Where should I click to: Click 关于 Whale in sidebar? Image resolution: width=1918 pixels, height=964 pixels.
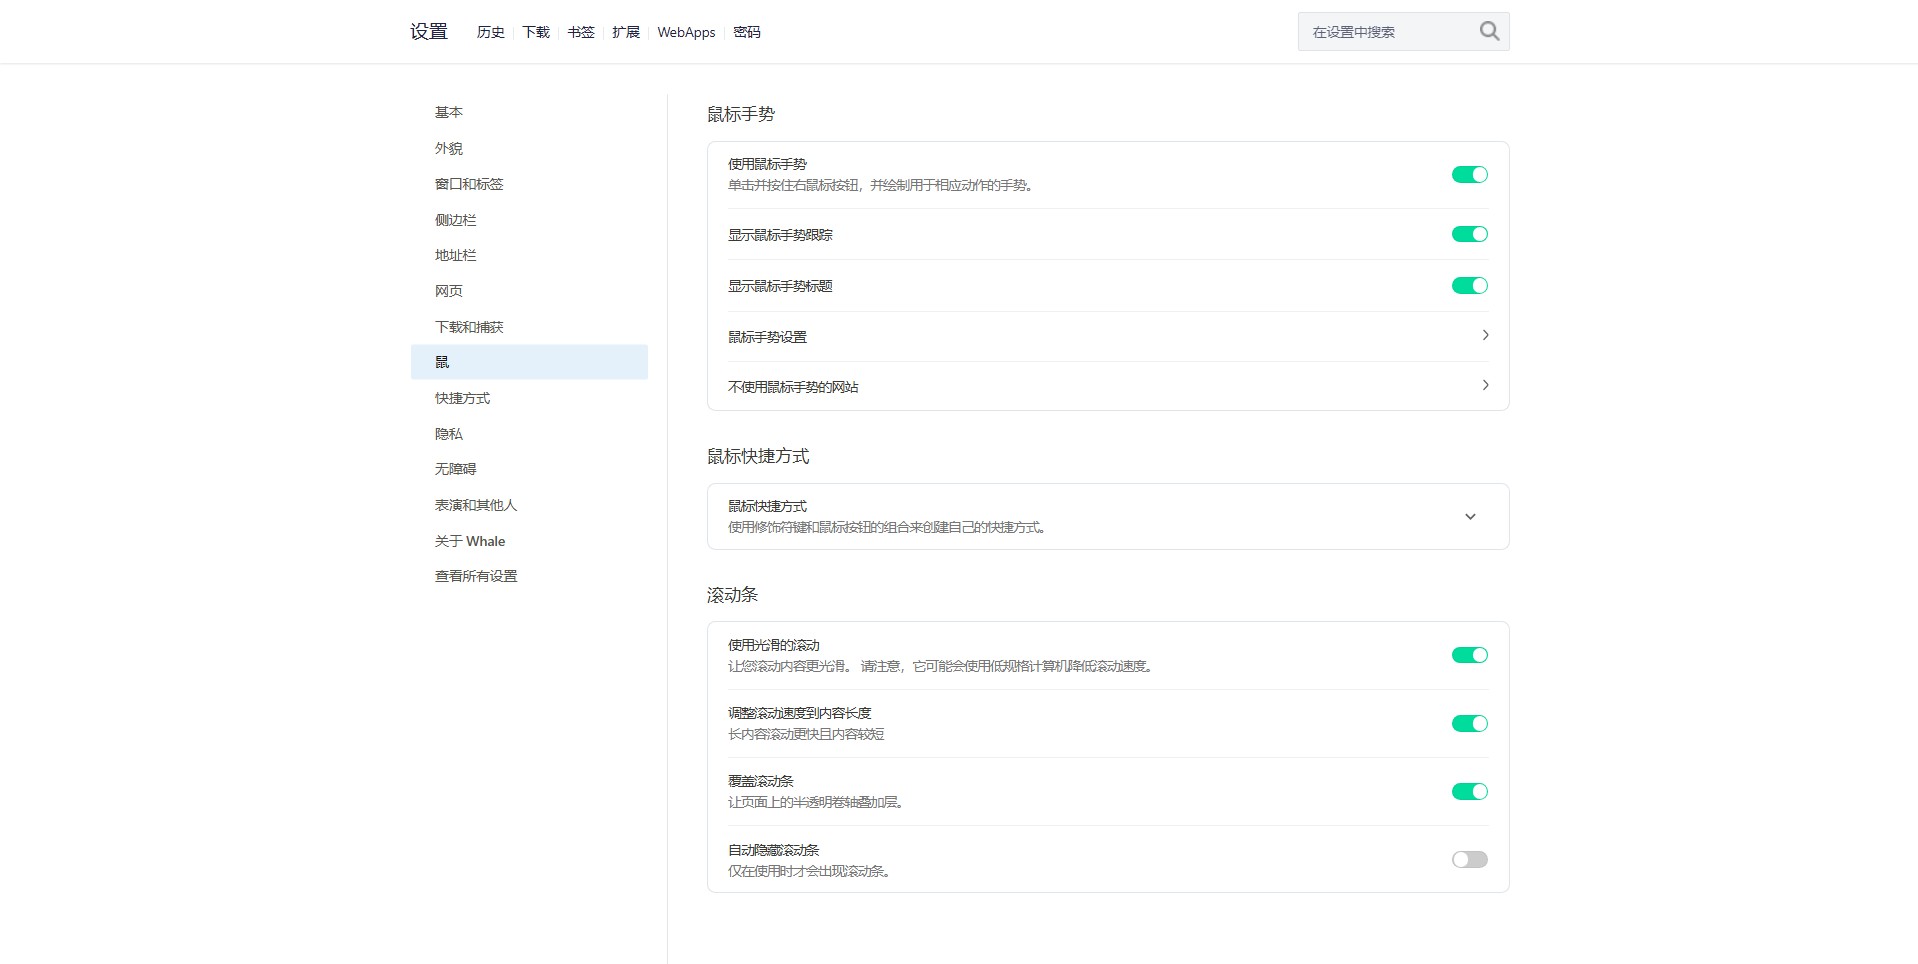click(470, 541)
